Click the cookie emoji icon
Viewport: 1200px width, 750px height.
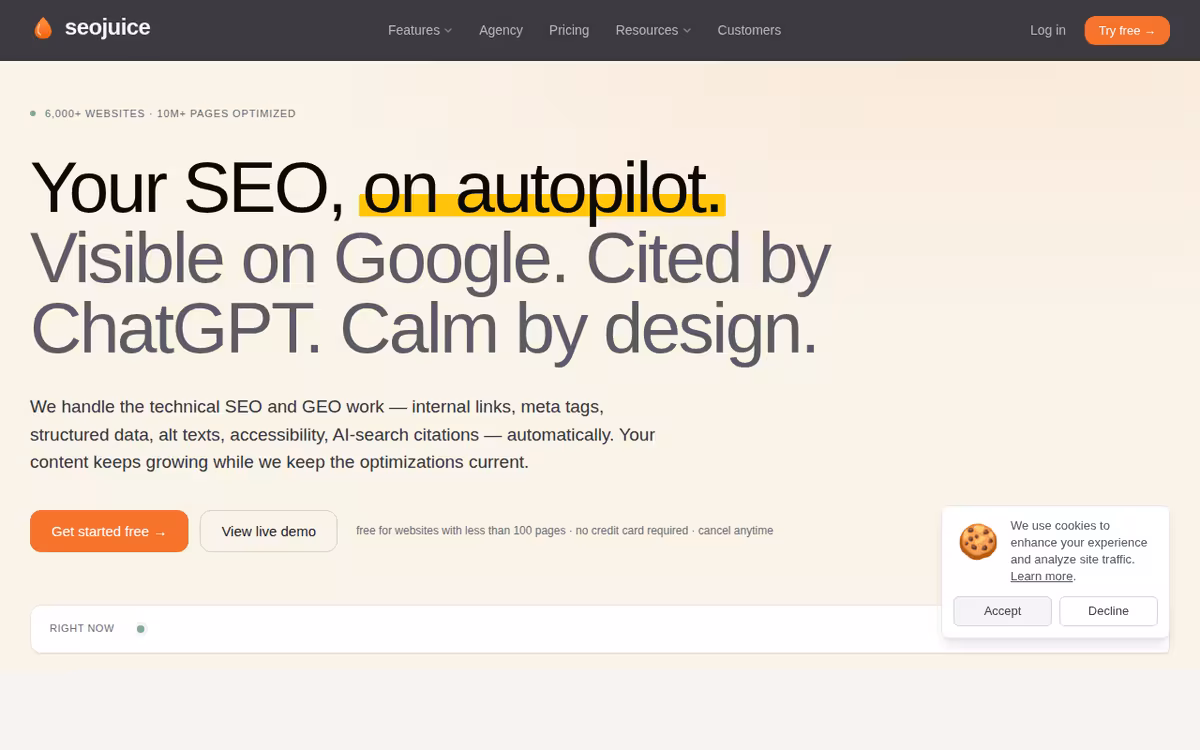[x=978, y=541]
